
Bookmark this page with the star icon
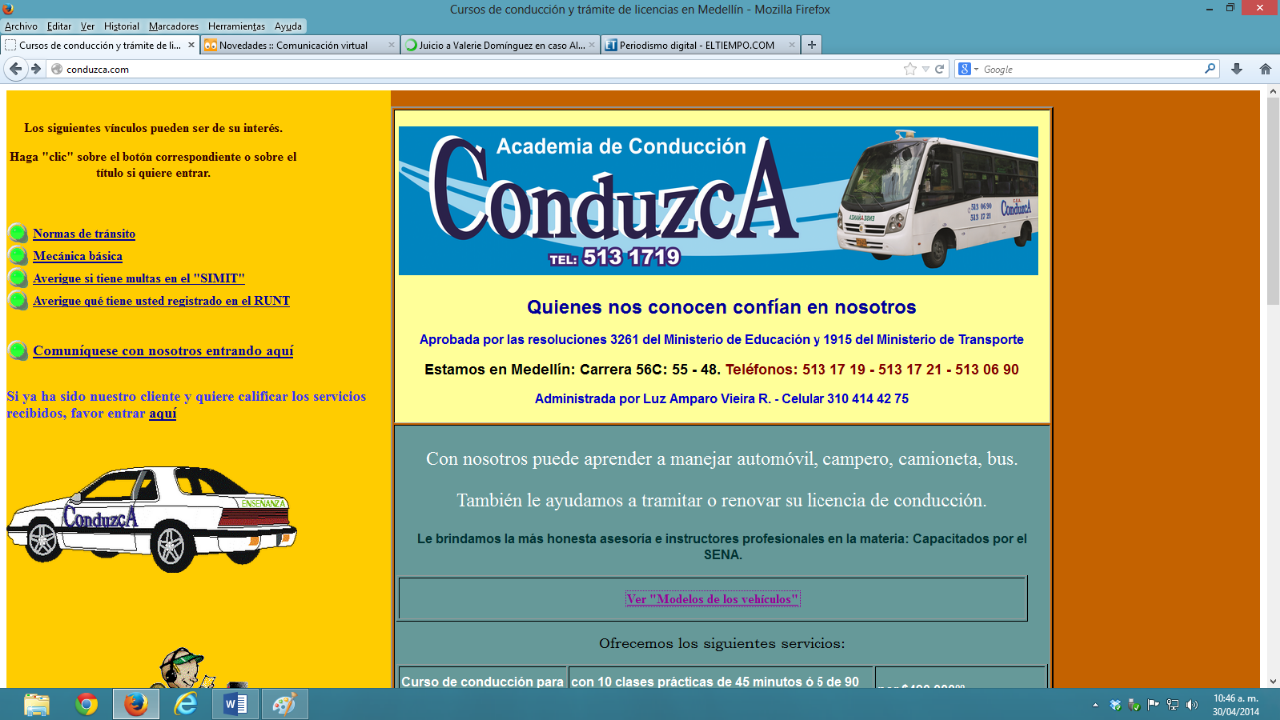click(x=910, y=69)
